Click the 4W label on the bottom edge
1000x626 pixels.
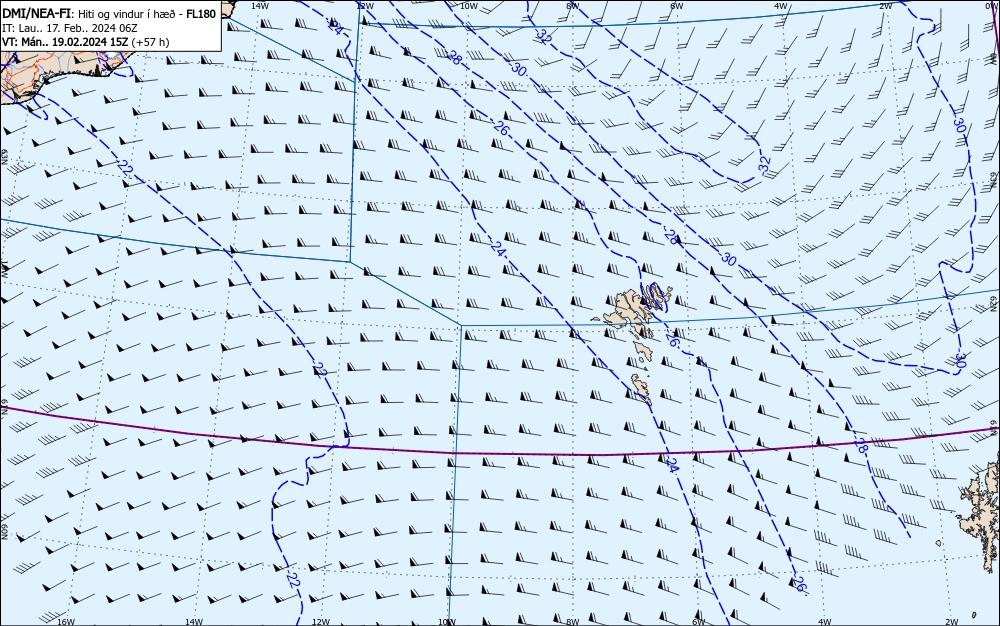pos(824,622)
